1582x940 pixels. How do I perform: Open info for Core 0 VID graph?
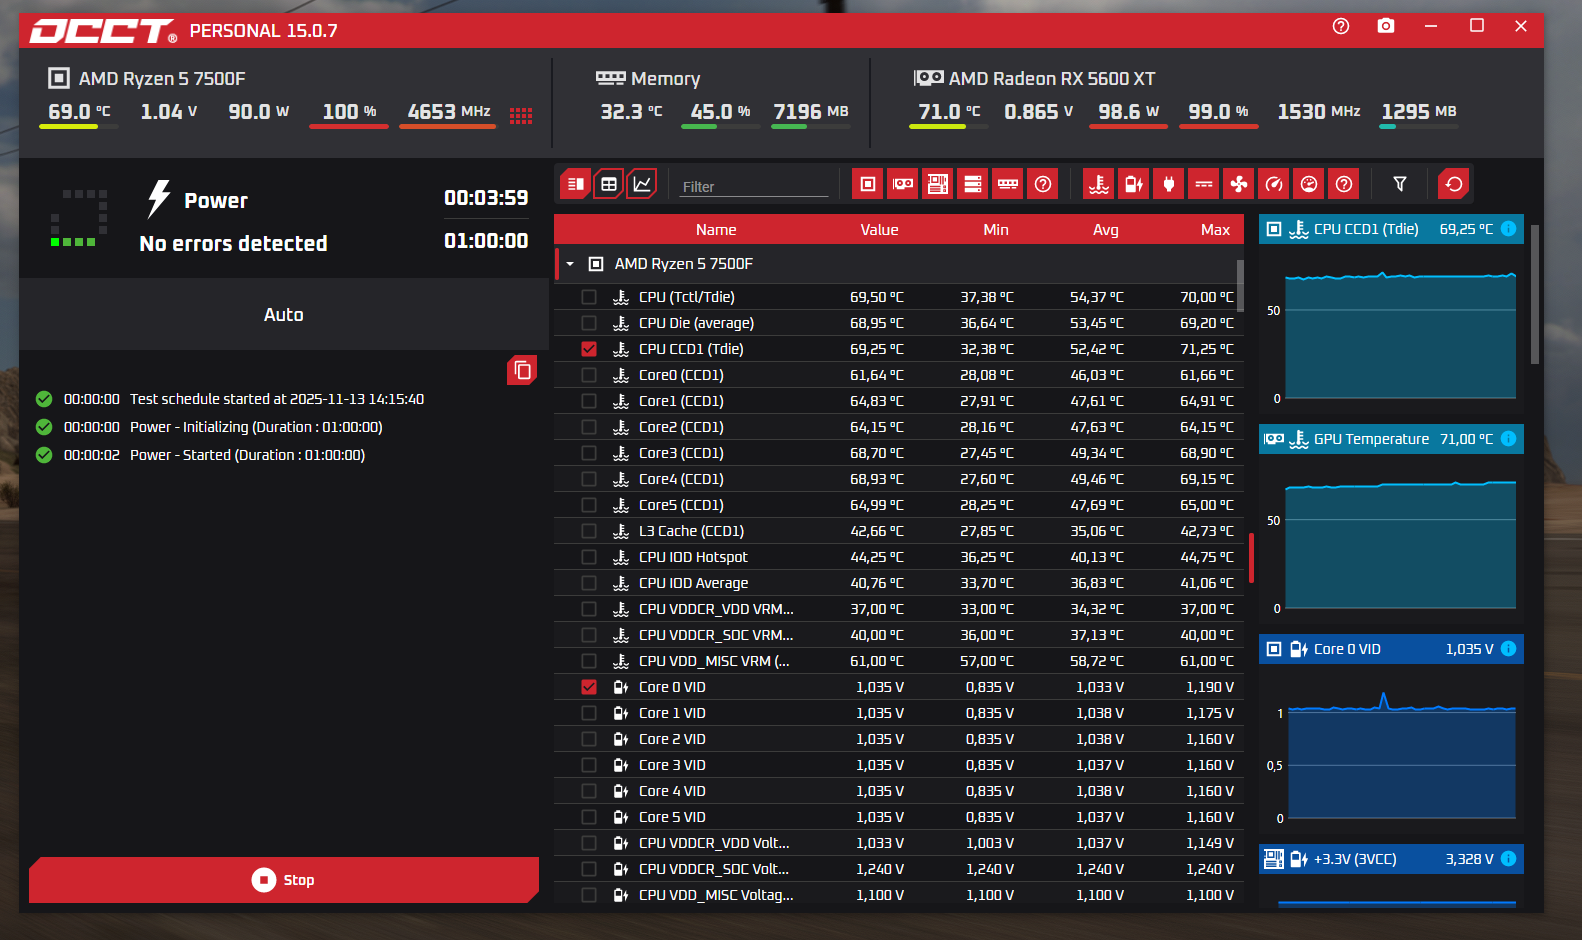[x=1508, y=649]
